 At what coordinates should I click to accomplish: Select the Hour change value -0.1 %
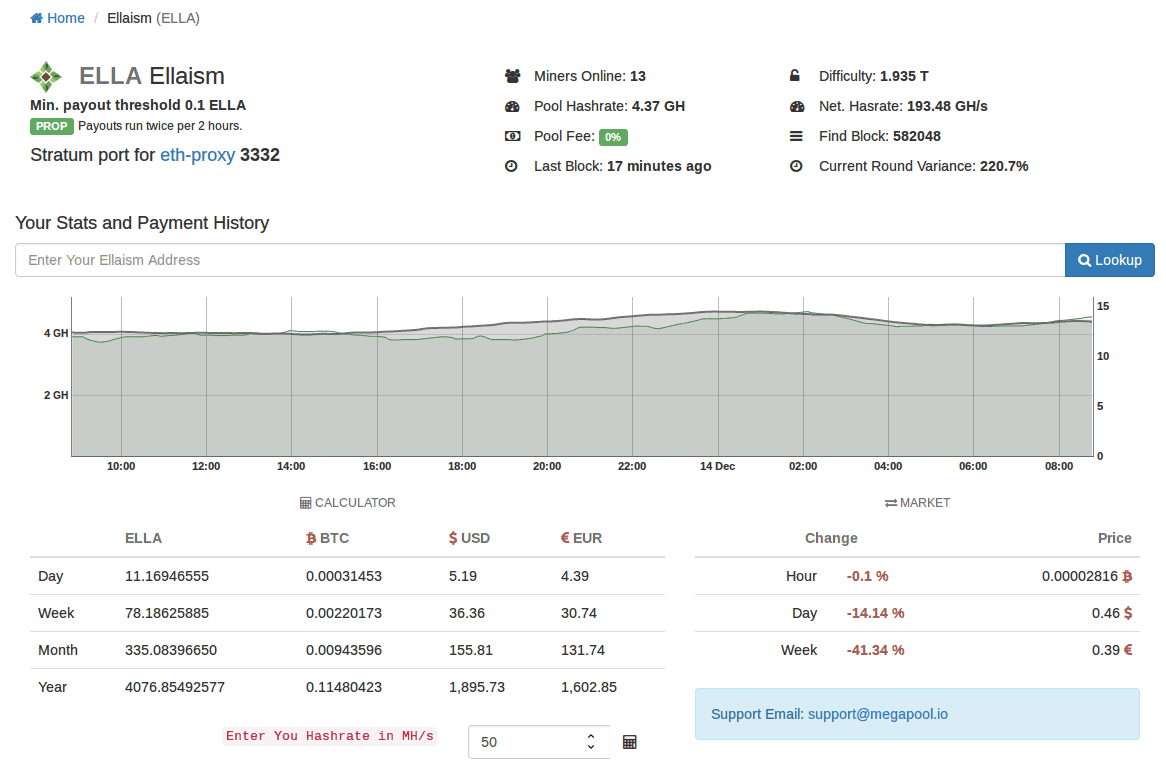[867, 576]
